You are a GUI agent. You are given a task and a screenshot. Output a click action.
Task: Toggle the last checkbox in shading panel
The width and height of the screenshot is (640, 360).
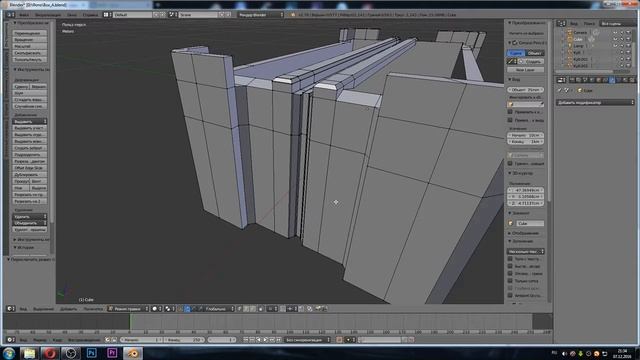pyautogui.click(x=510, y=295)
